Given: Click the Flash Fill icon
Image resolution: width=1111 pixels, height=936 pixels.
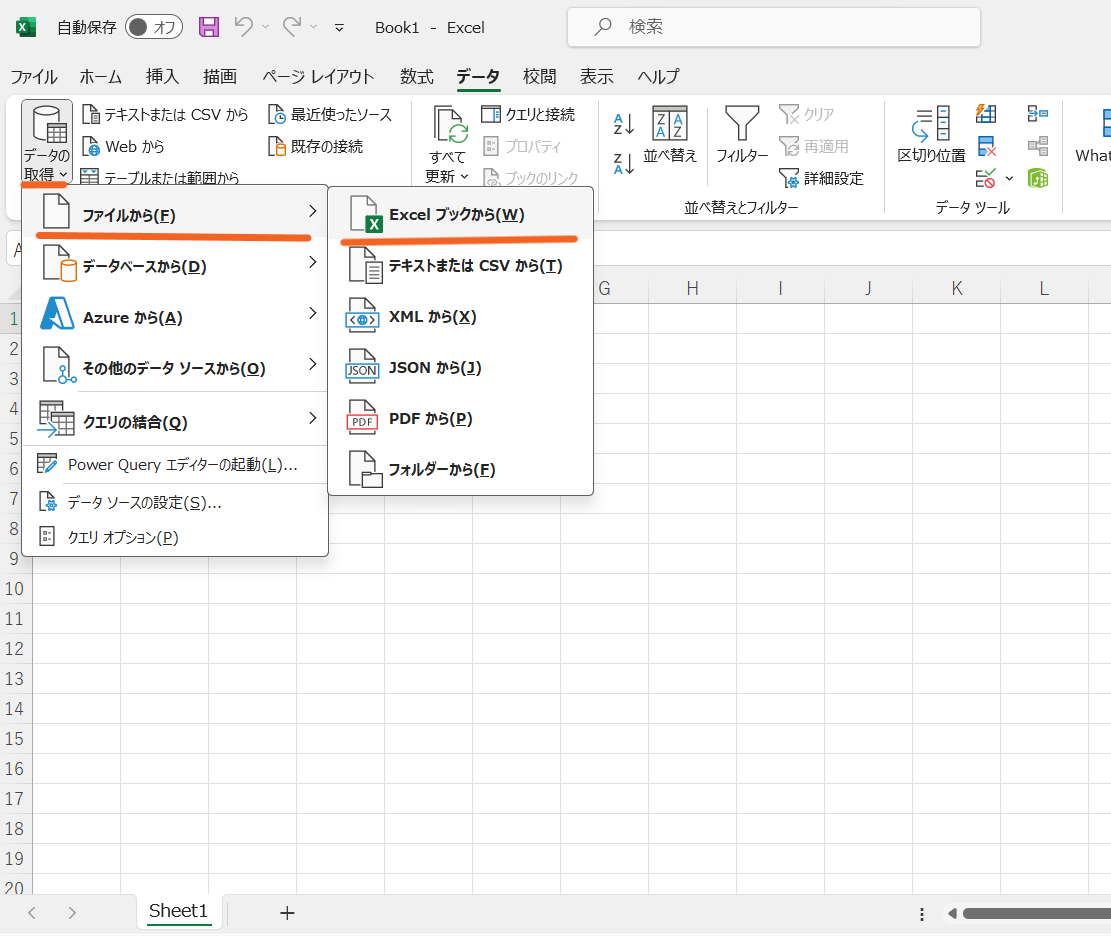Looking at the screenshot, I should point(986,113).
